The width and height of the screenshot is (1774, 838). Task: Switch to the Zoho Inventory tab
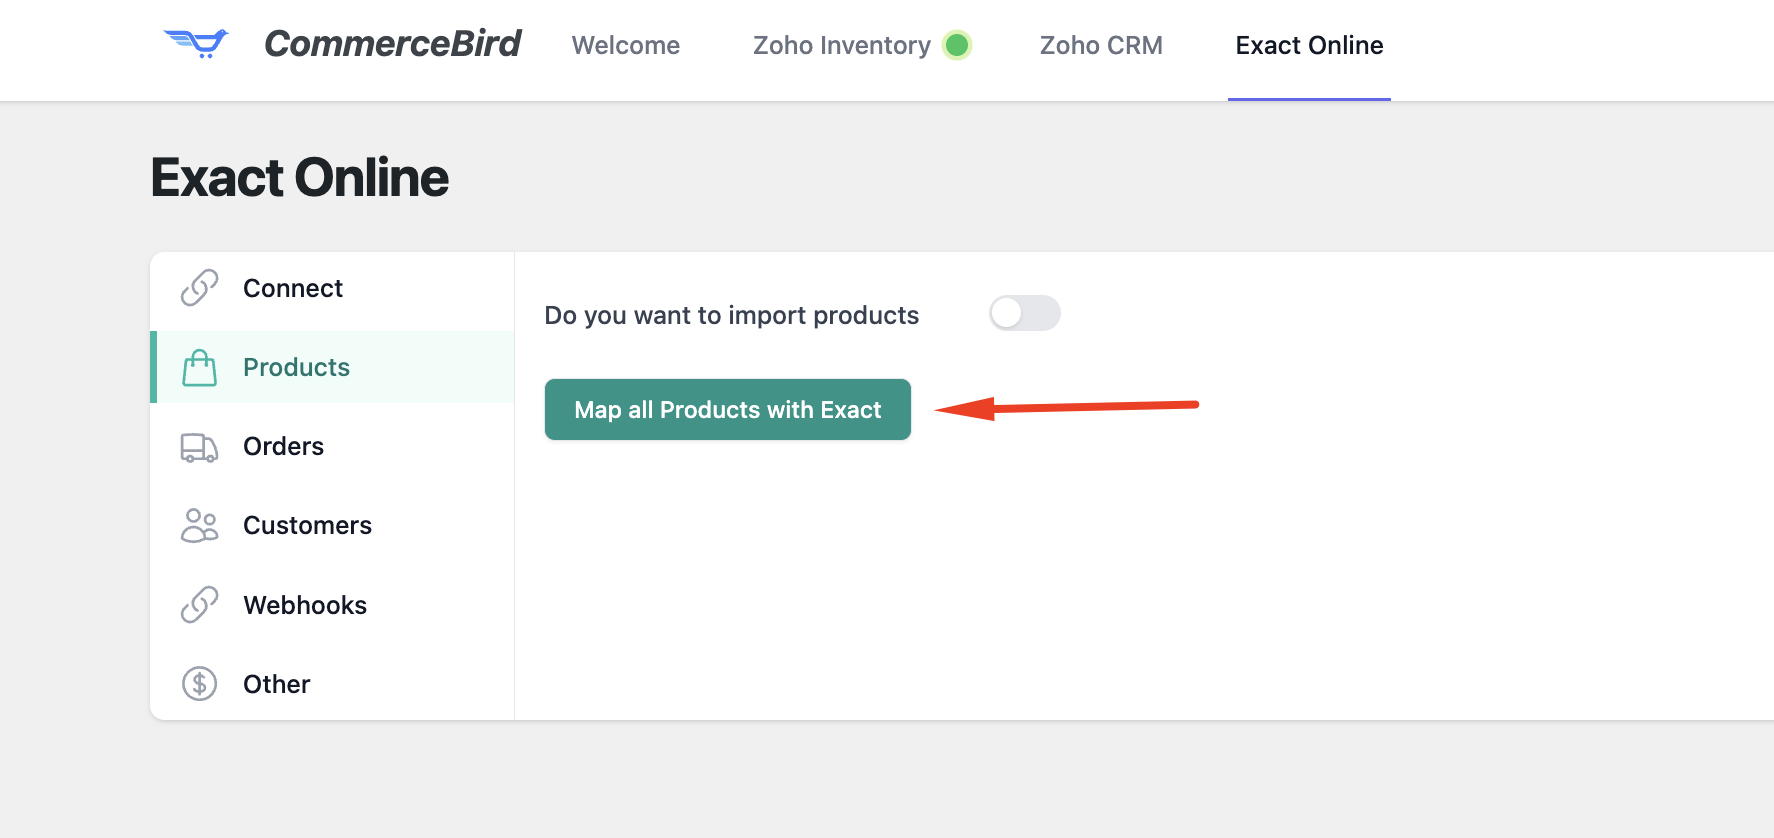[x=842, y=45]
